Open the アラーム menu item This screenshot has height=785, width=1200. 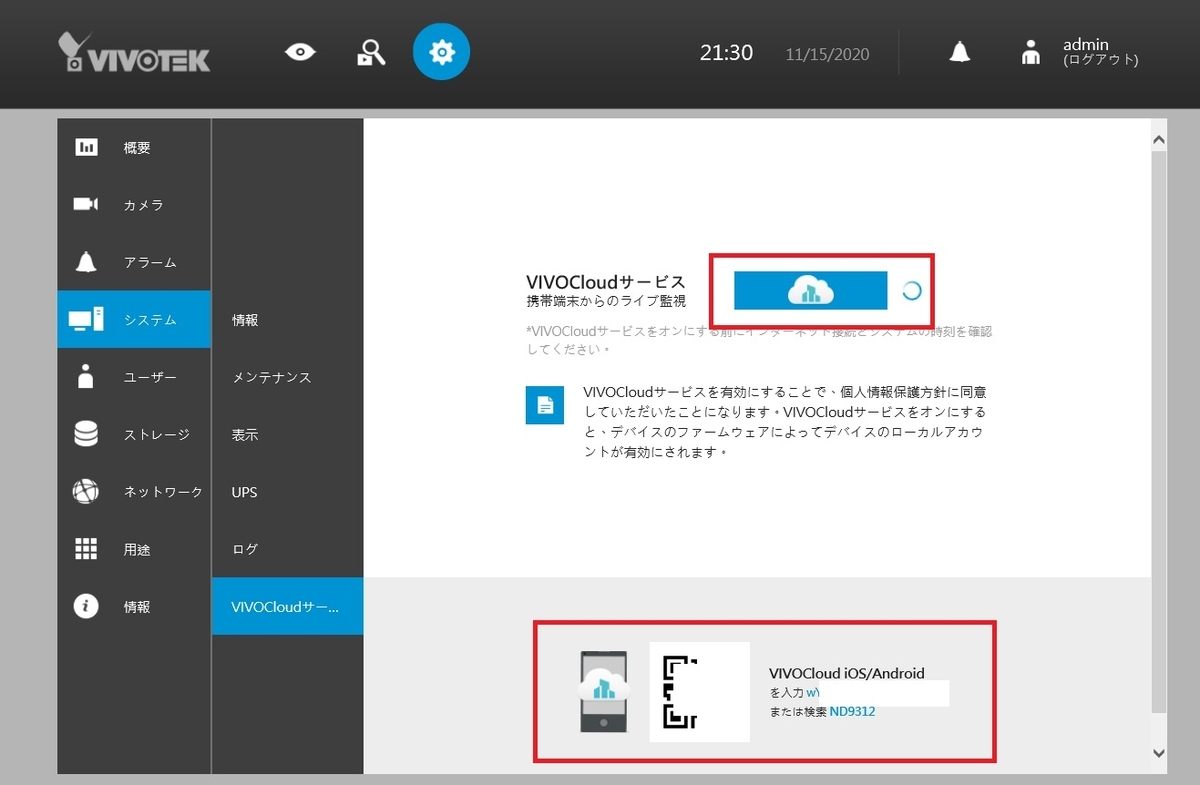(x=134, y=262)
